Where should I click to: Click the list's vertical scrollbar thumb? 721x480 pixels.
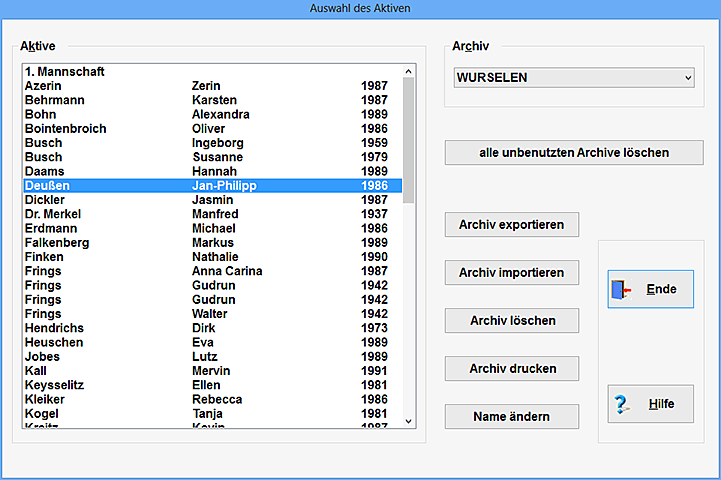point(408,140)
